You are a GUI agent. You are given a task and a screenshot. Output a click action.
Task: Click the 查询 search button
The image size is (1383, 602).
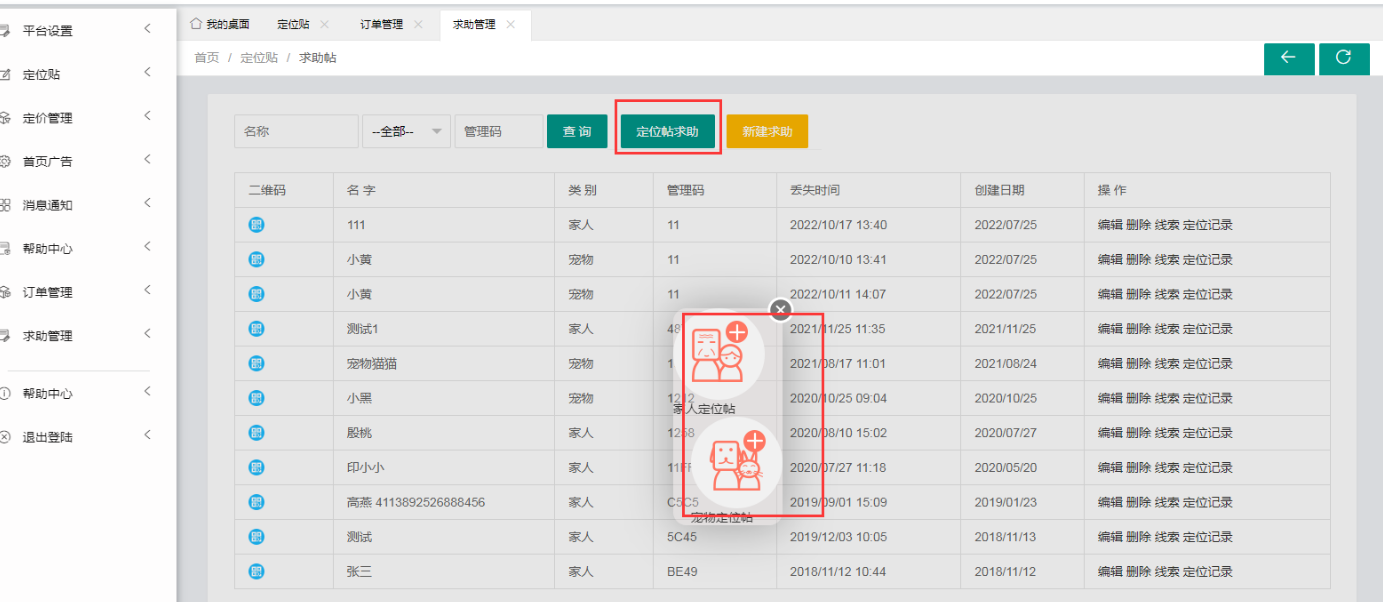[x=577, y=132]
